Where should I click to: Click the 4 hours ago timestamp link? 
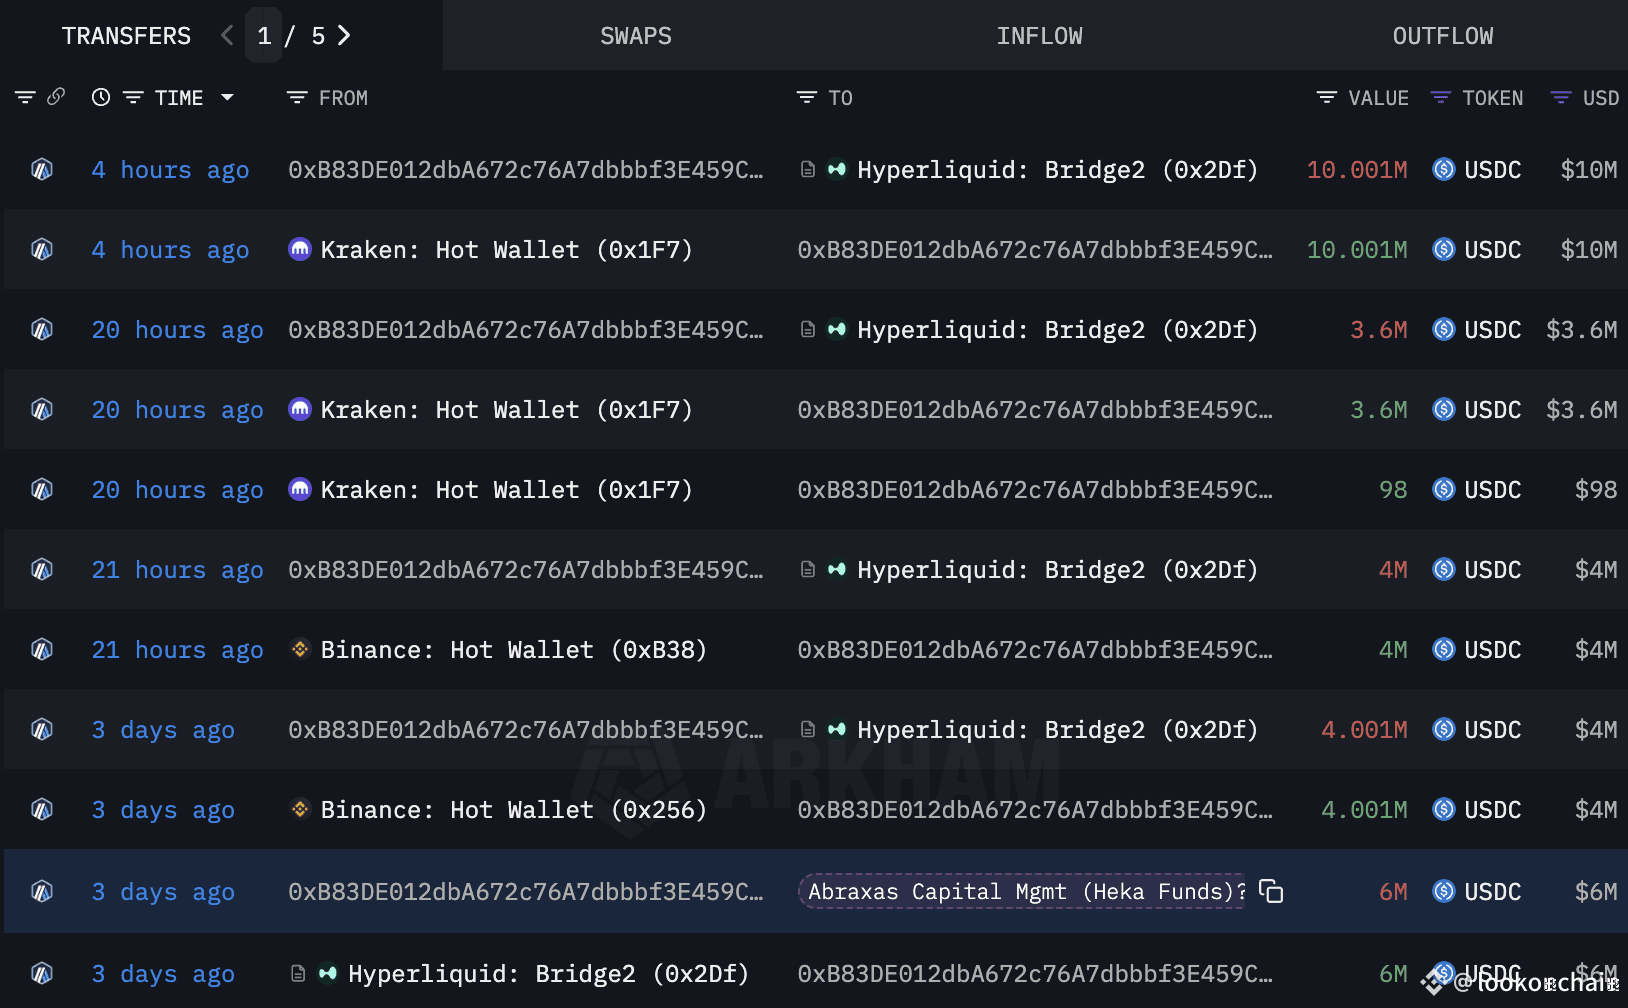(x=168, y=169)
